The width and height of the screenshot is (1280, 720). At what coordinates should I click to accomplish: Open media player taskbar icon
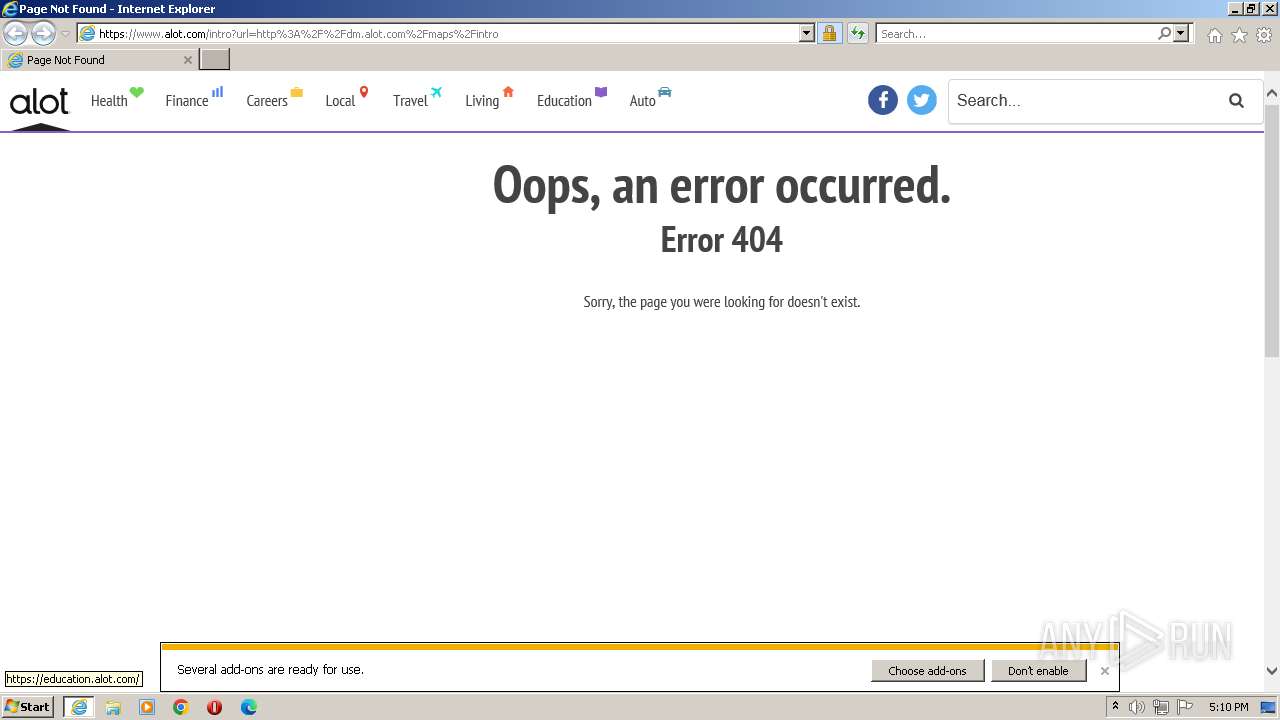pos(147,707)
